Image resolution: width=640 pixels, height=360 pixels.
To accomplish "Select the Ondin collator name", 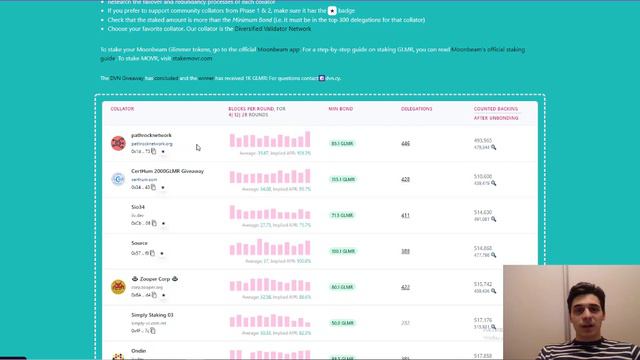I will 139,351.
